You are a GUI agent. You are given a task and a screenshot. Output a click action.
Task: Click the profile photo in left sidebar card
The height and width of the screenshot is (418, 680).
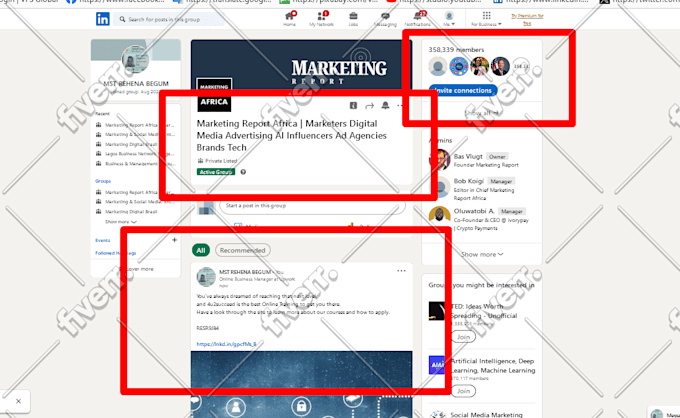pyautogui.click(x=135, y=59)
